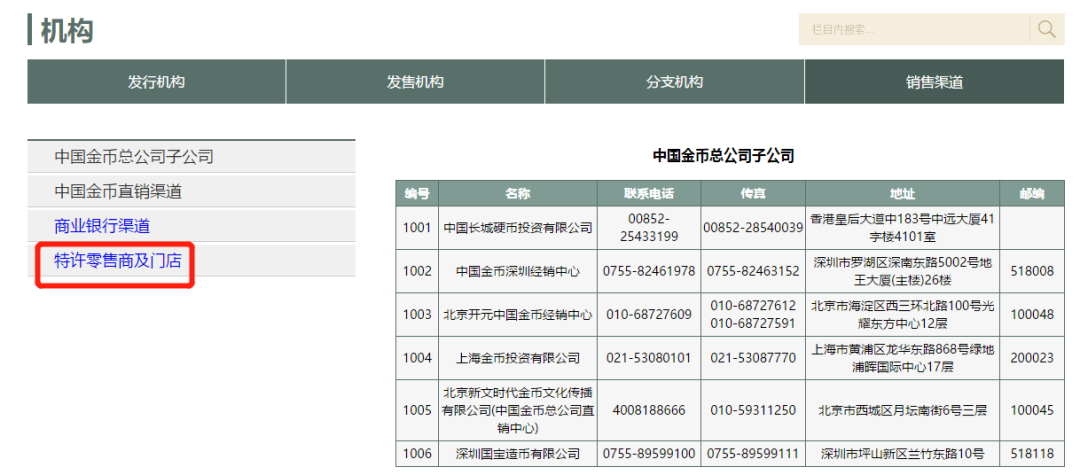Click row number 1004
Viewport: 1080px width, 475px height.
coord(417,358)
